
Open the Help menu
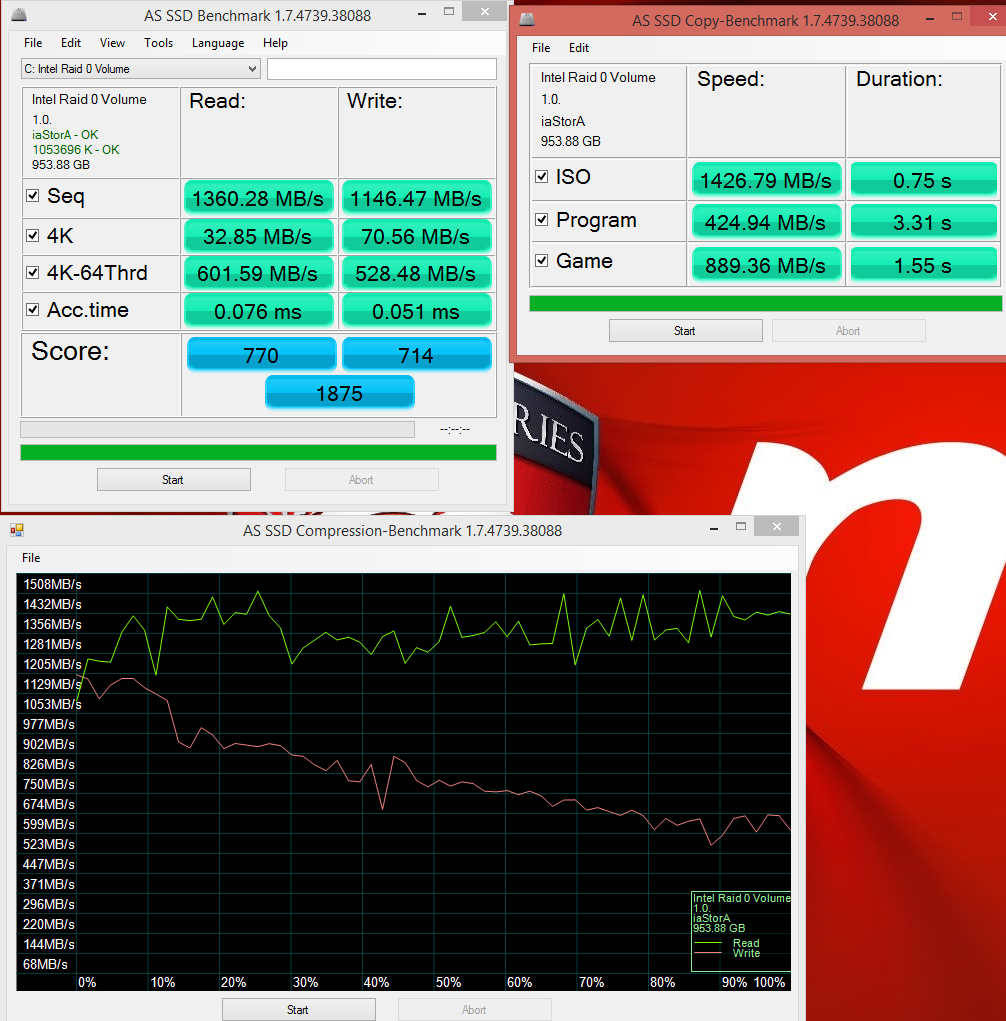tap(275, 42)
